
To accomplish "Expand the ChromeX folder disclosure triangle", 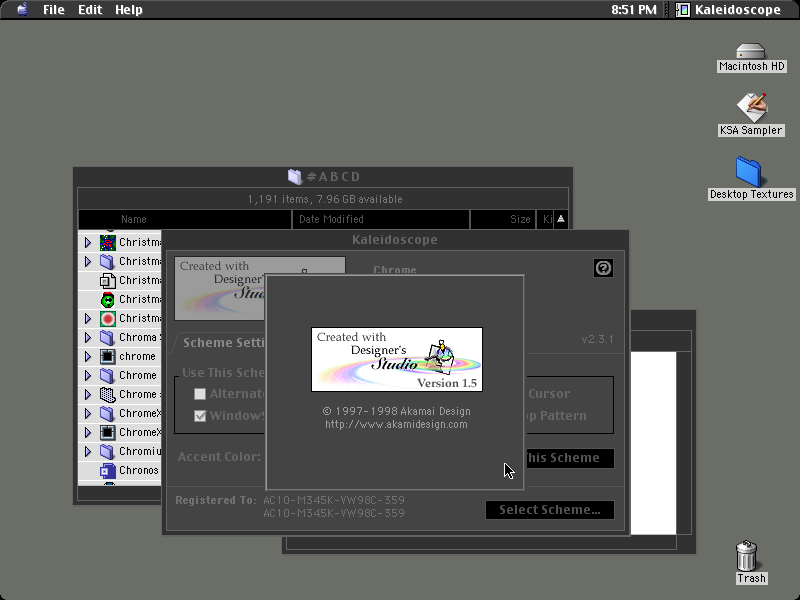I will 88,413.
